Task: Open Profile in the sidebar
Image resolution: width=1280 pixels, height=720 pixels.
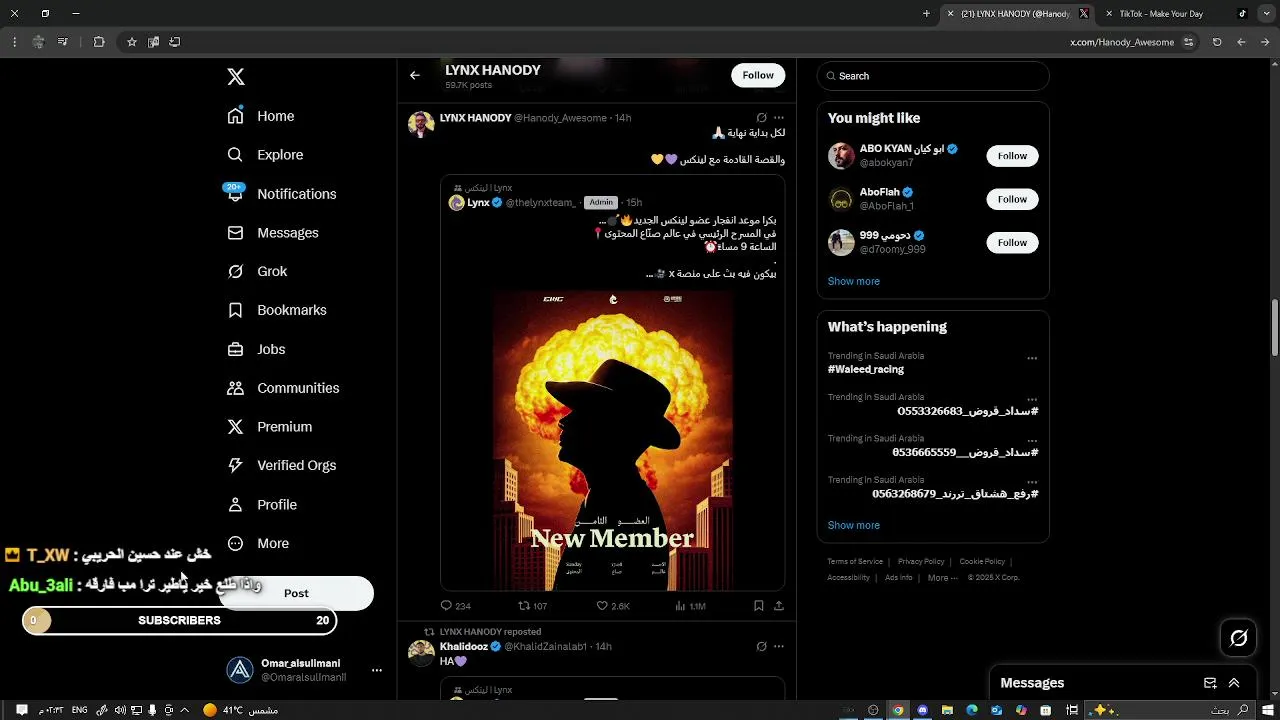Action: click(262, 505)
